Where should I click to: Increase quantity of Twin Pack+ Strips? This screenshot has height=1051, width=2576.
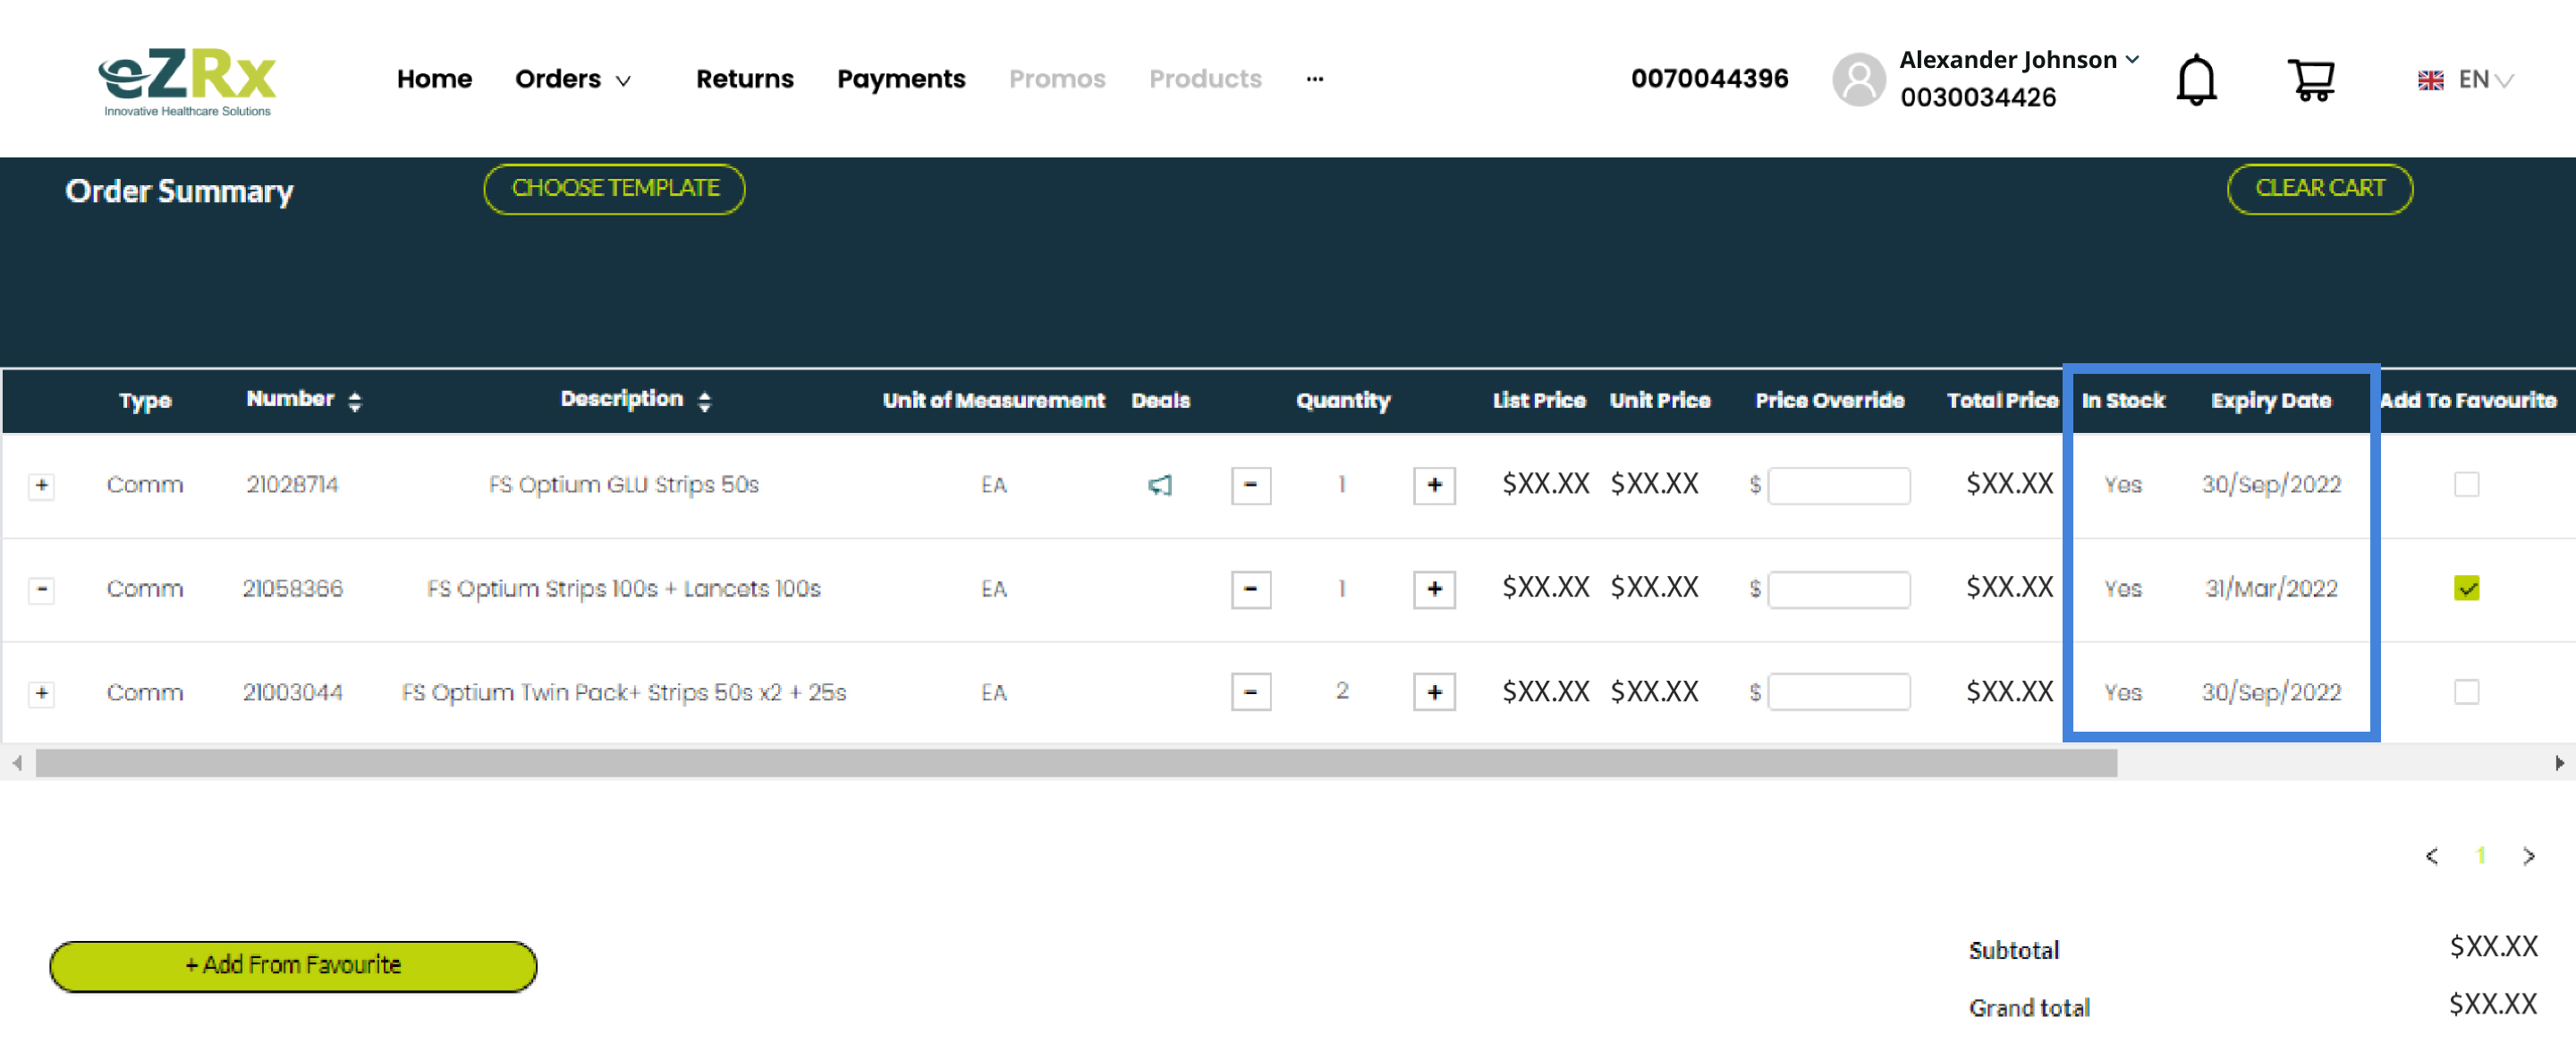pos(1433,692)
